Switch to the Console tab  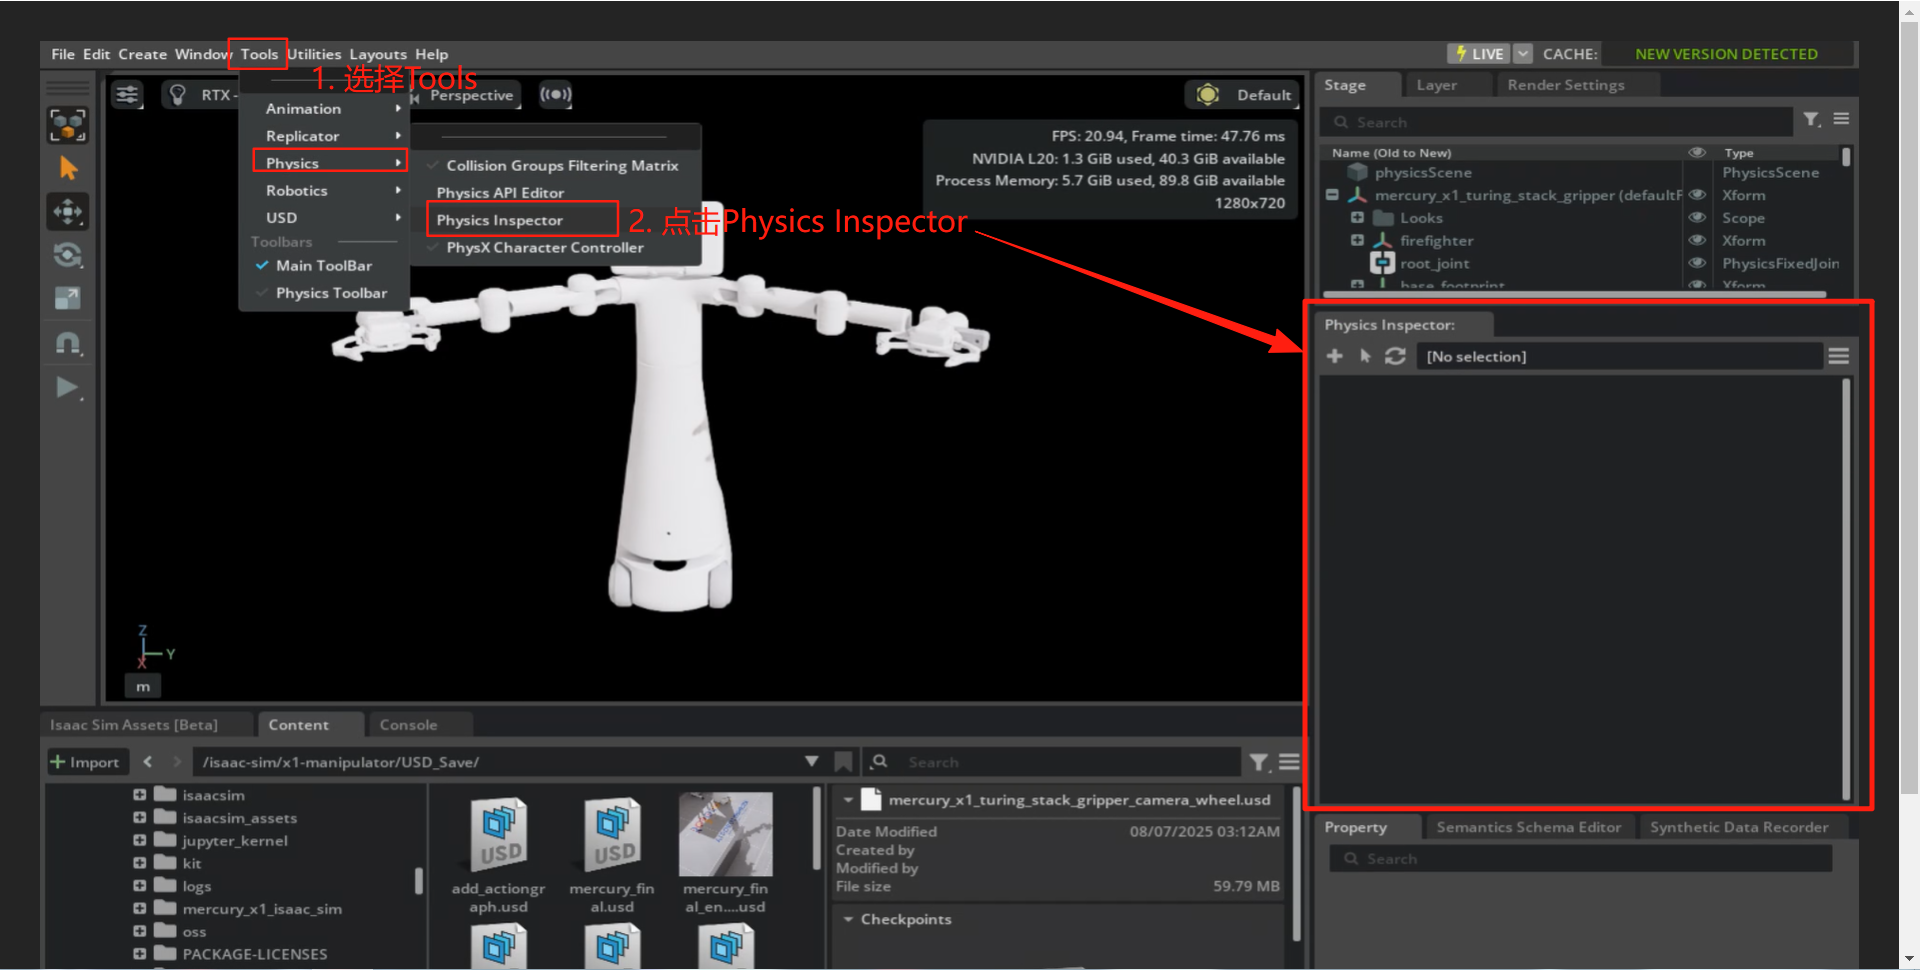point(408,725)
